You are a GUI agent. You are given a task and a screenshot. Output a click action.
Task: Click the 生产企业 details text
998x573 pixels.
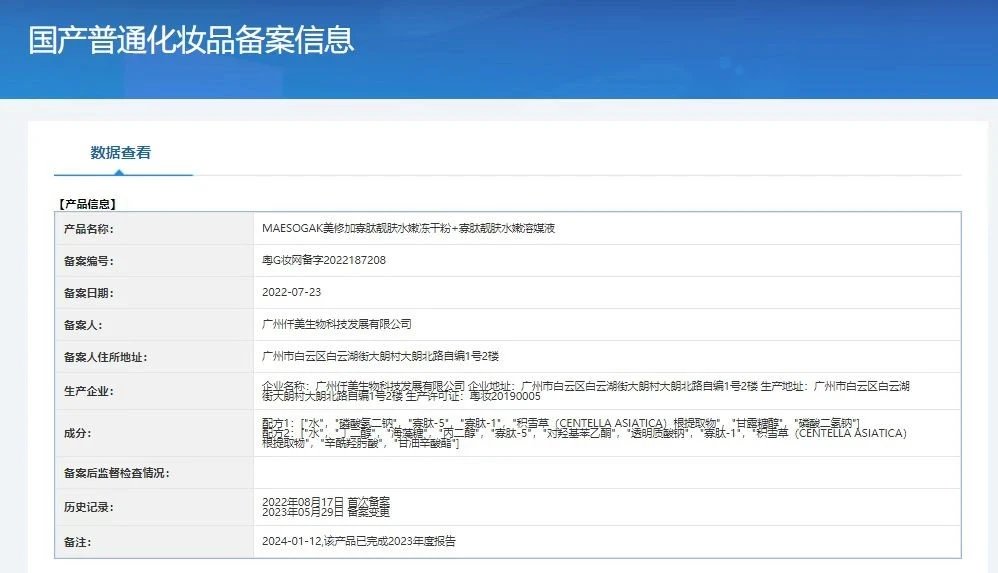586,391
